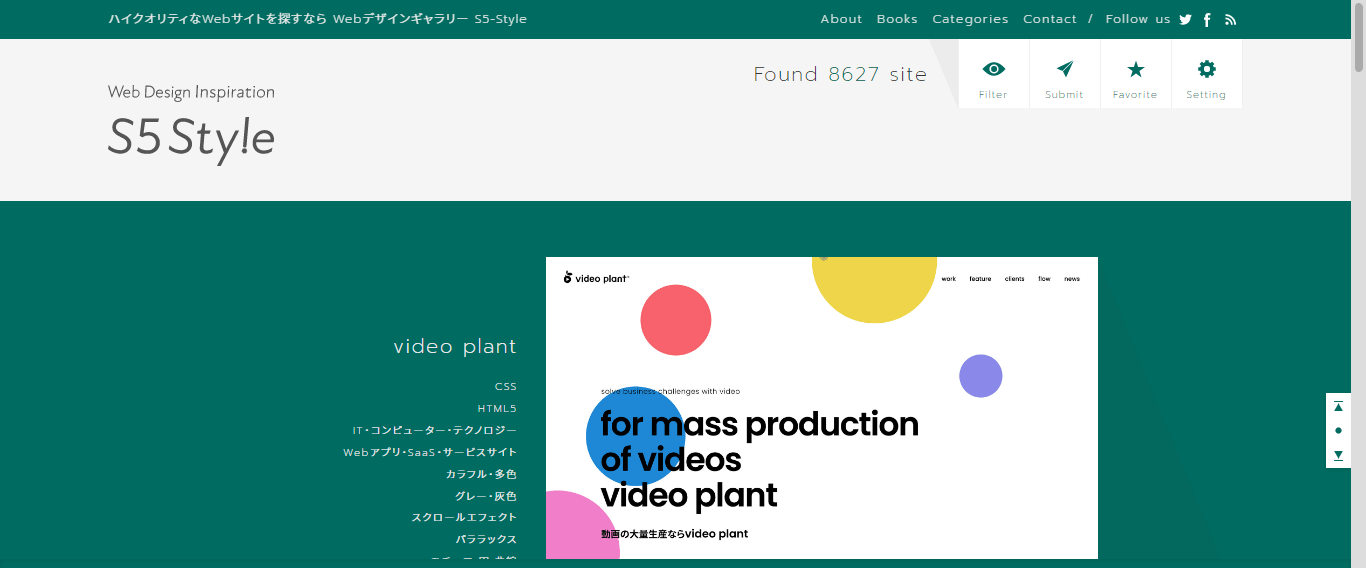Click the center dot navigation marker

pyautogui.click(x=1338, y=431)
